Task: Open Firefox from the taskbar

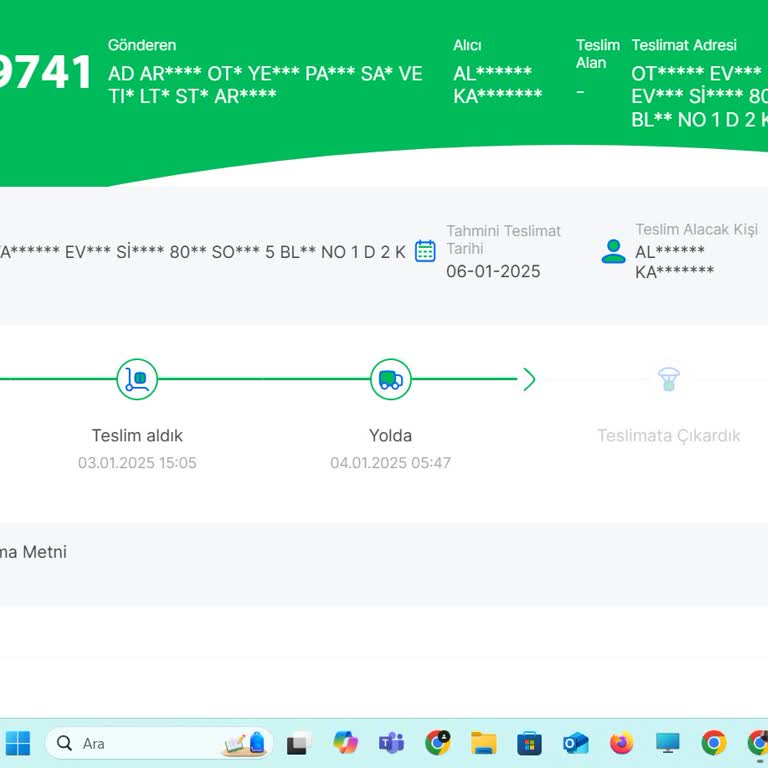Action: [x=622, y=743]
